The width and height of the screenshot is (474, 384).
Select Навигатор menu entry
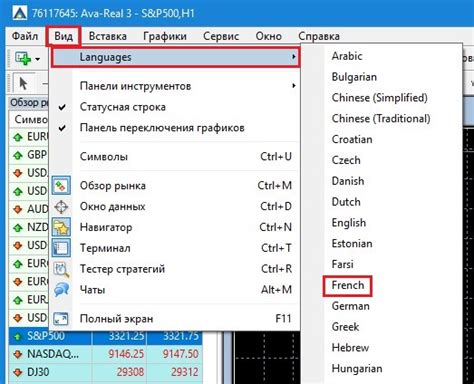point(175,227)
